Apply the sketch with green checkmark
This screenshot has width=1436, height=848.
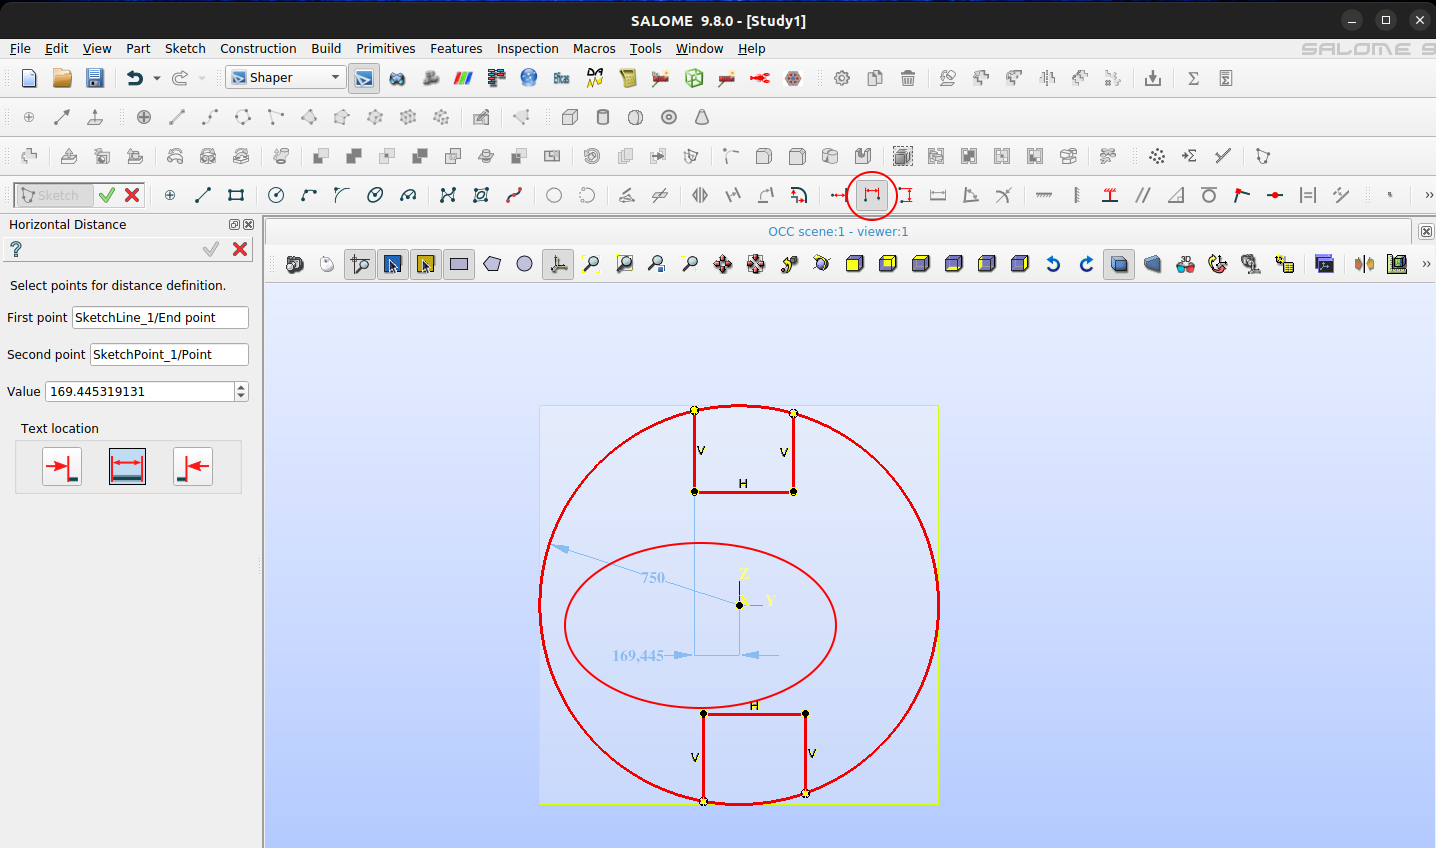(107, 195)
